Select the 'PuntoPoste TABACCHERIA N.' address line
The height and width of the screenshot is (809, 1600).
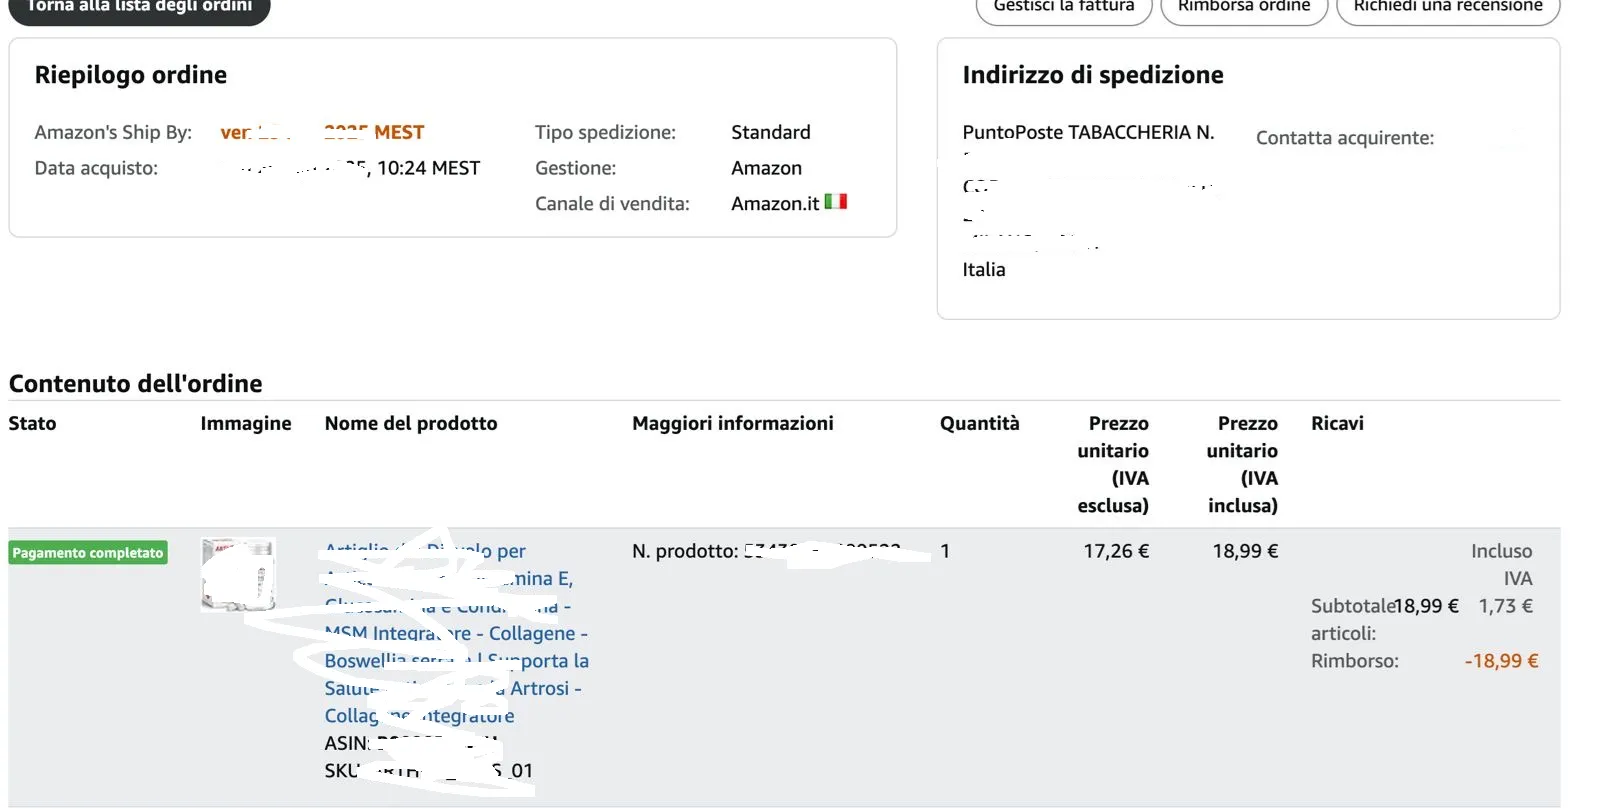(1088, 132)
